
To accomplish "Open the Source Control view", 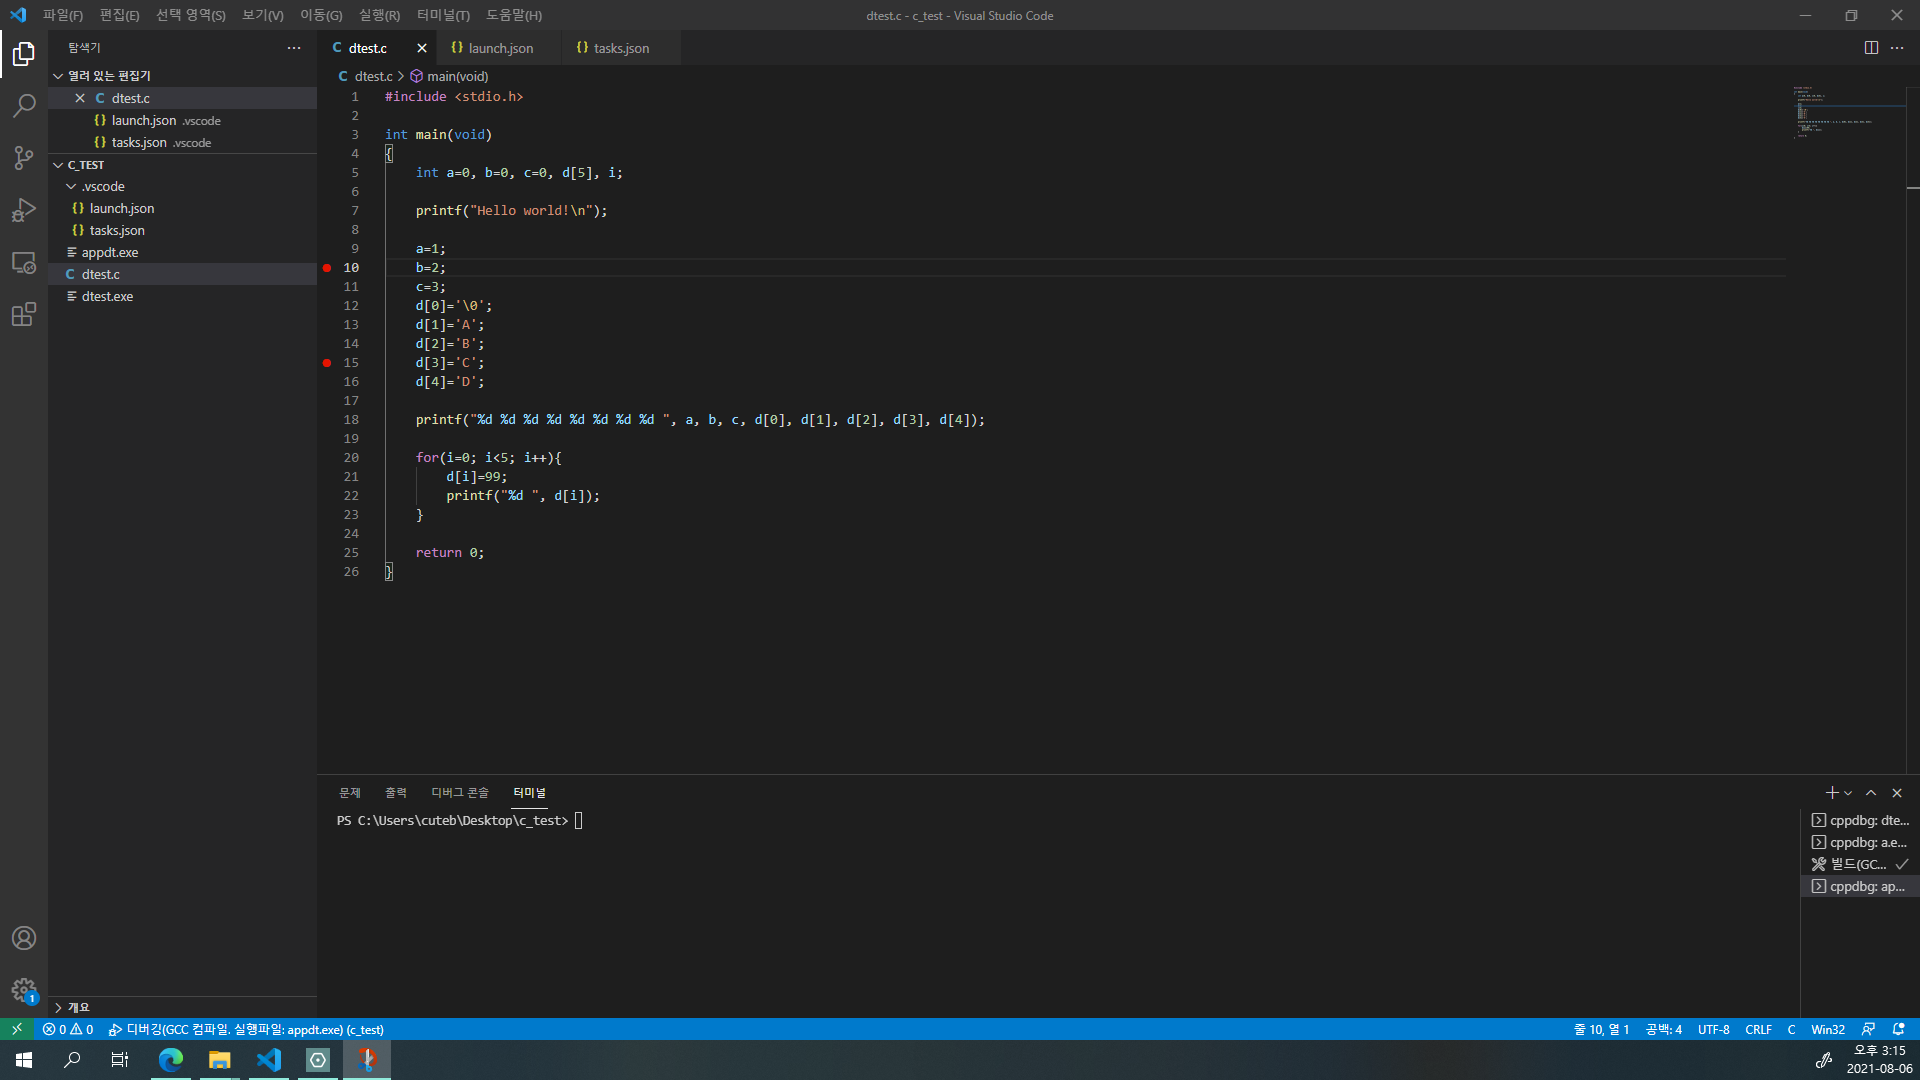I will 24,157.
